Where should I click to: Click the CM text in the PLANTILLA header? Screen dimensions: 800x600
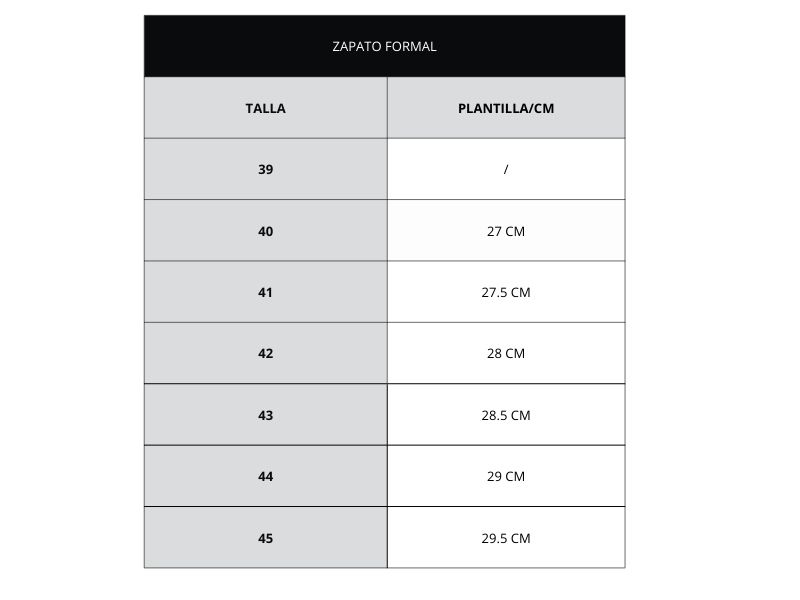[544, 108]
